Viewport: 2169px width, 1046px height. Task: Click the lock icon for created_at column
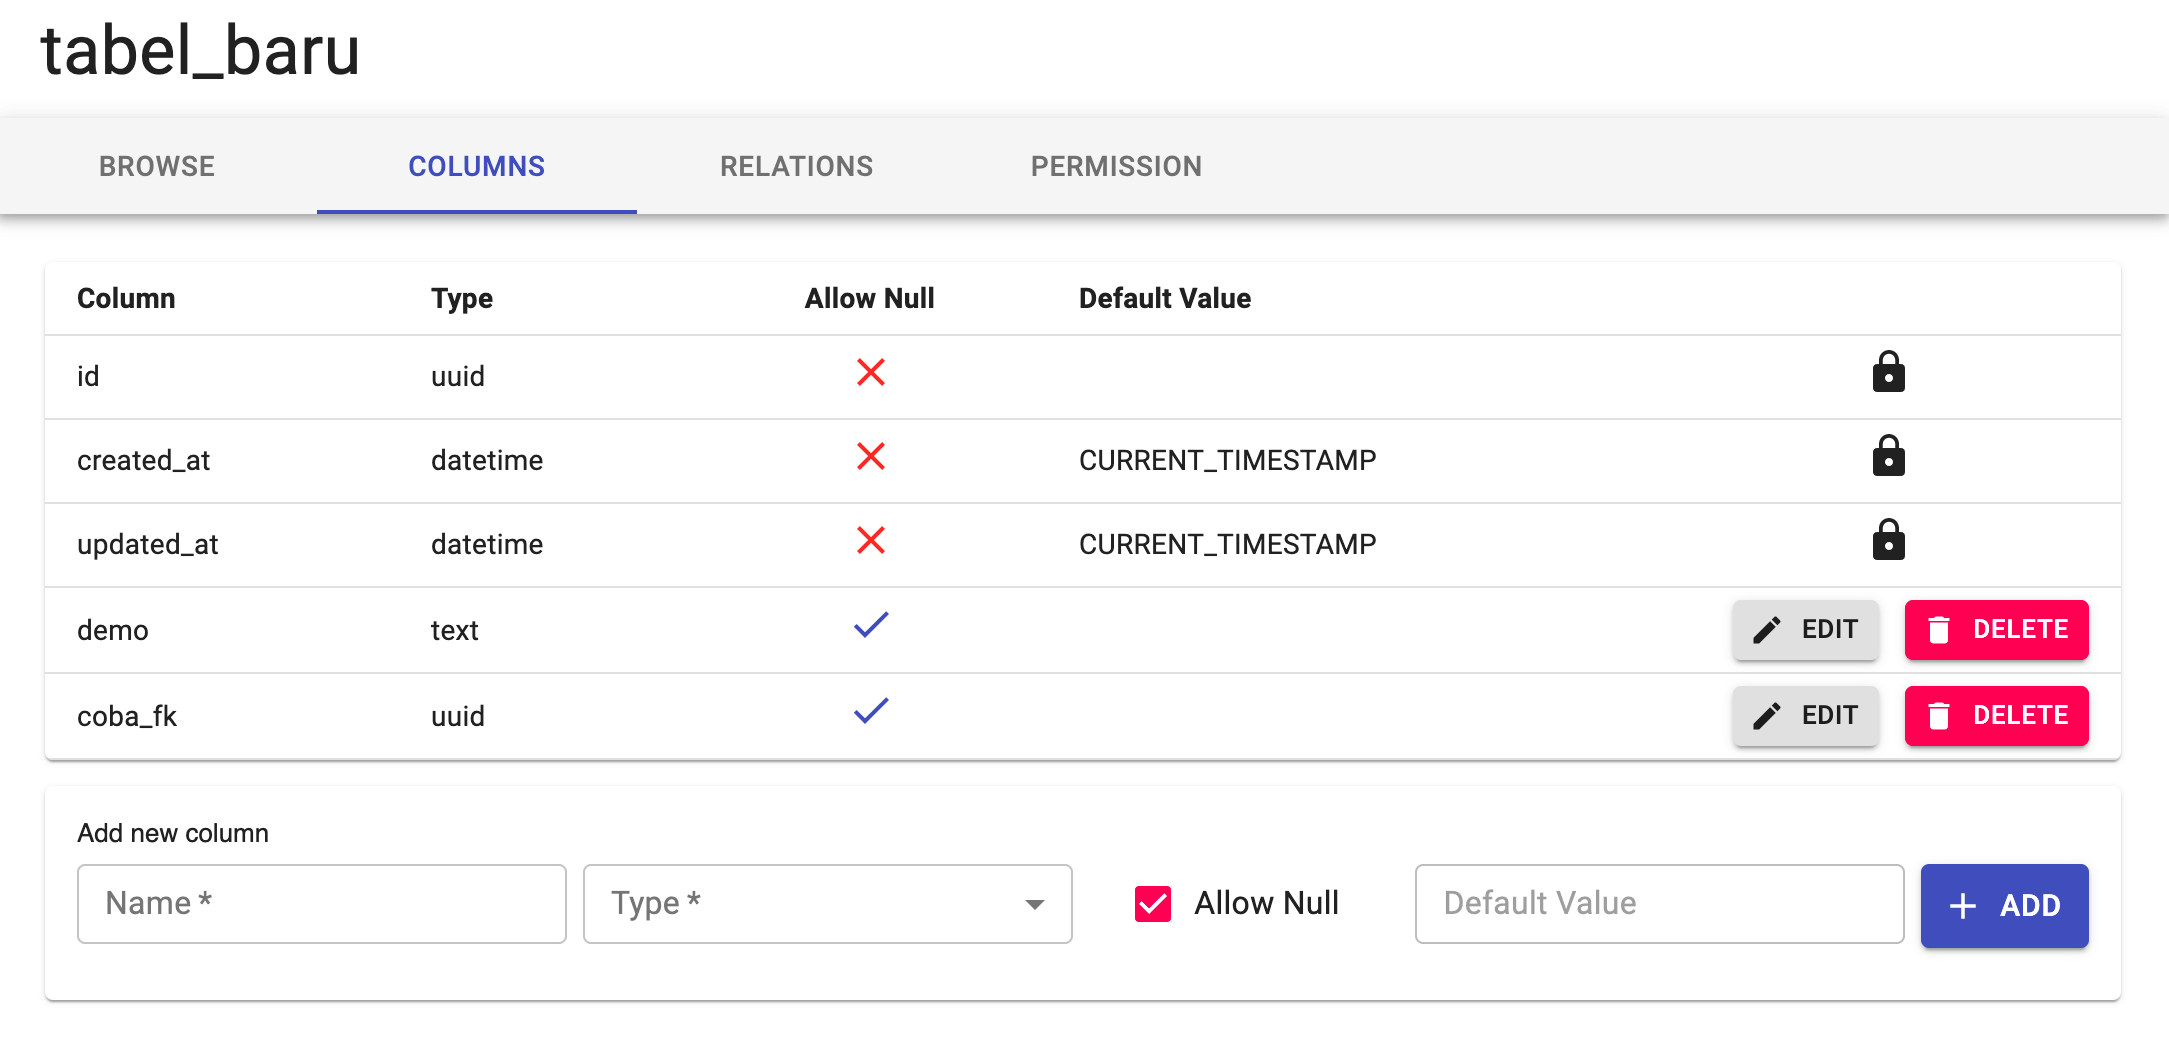tap(1888, 456)
